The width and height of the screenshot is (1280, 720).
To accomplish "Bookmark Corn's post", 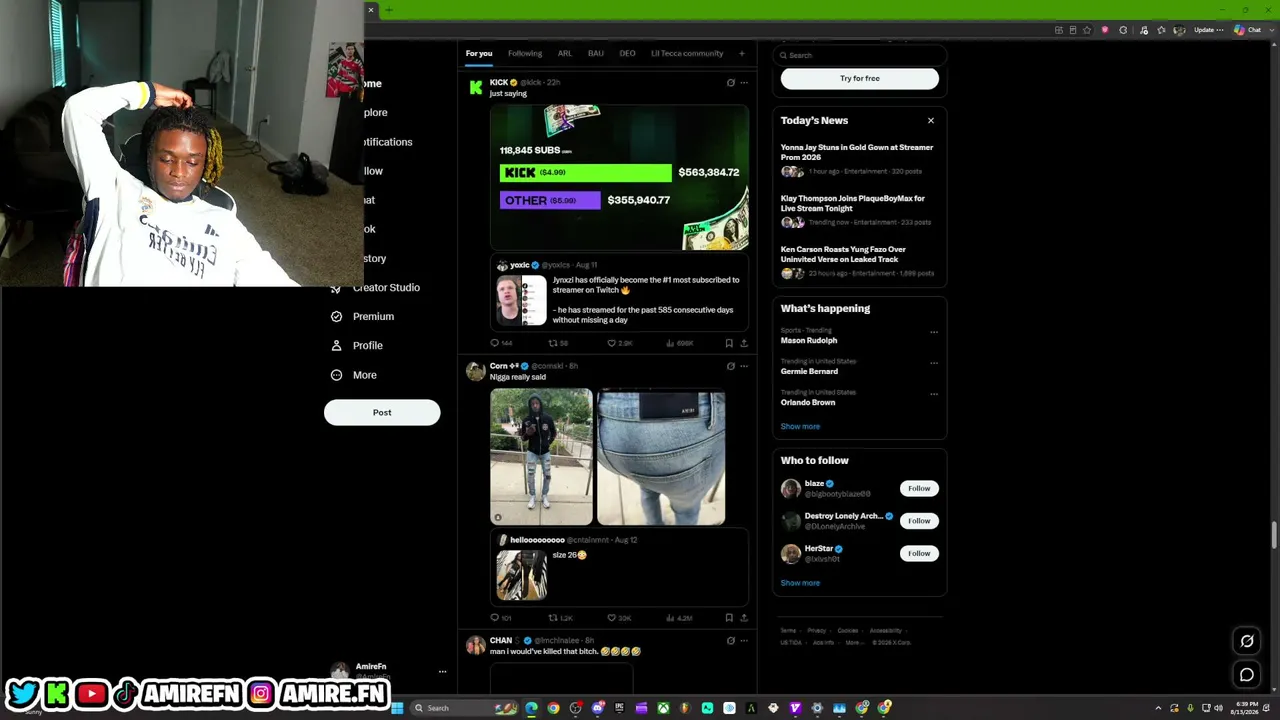I will point(729,618).
